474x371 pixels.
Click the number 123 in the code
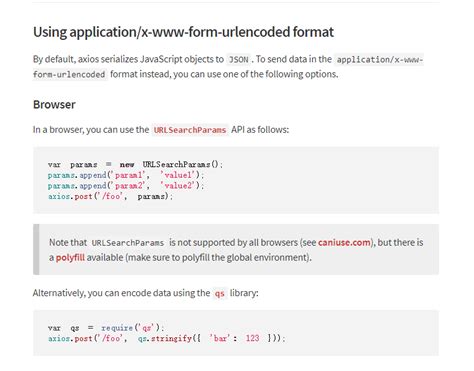point(252,338)
